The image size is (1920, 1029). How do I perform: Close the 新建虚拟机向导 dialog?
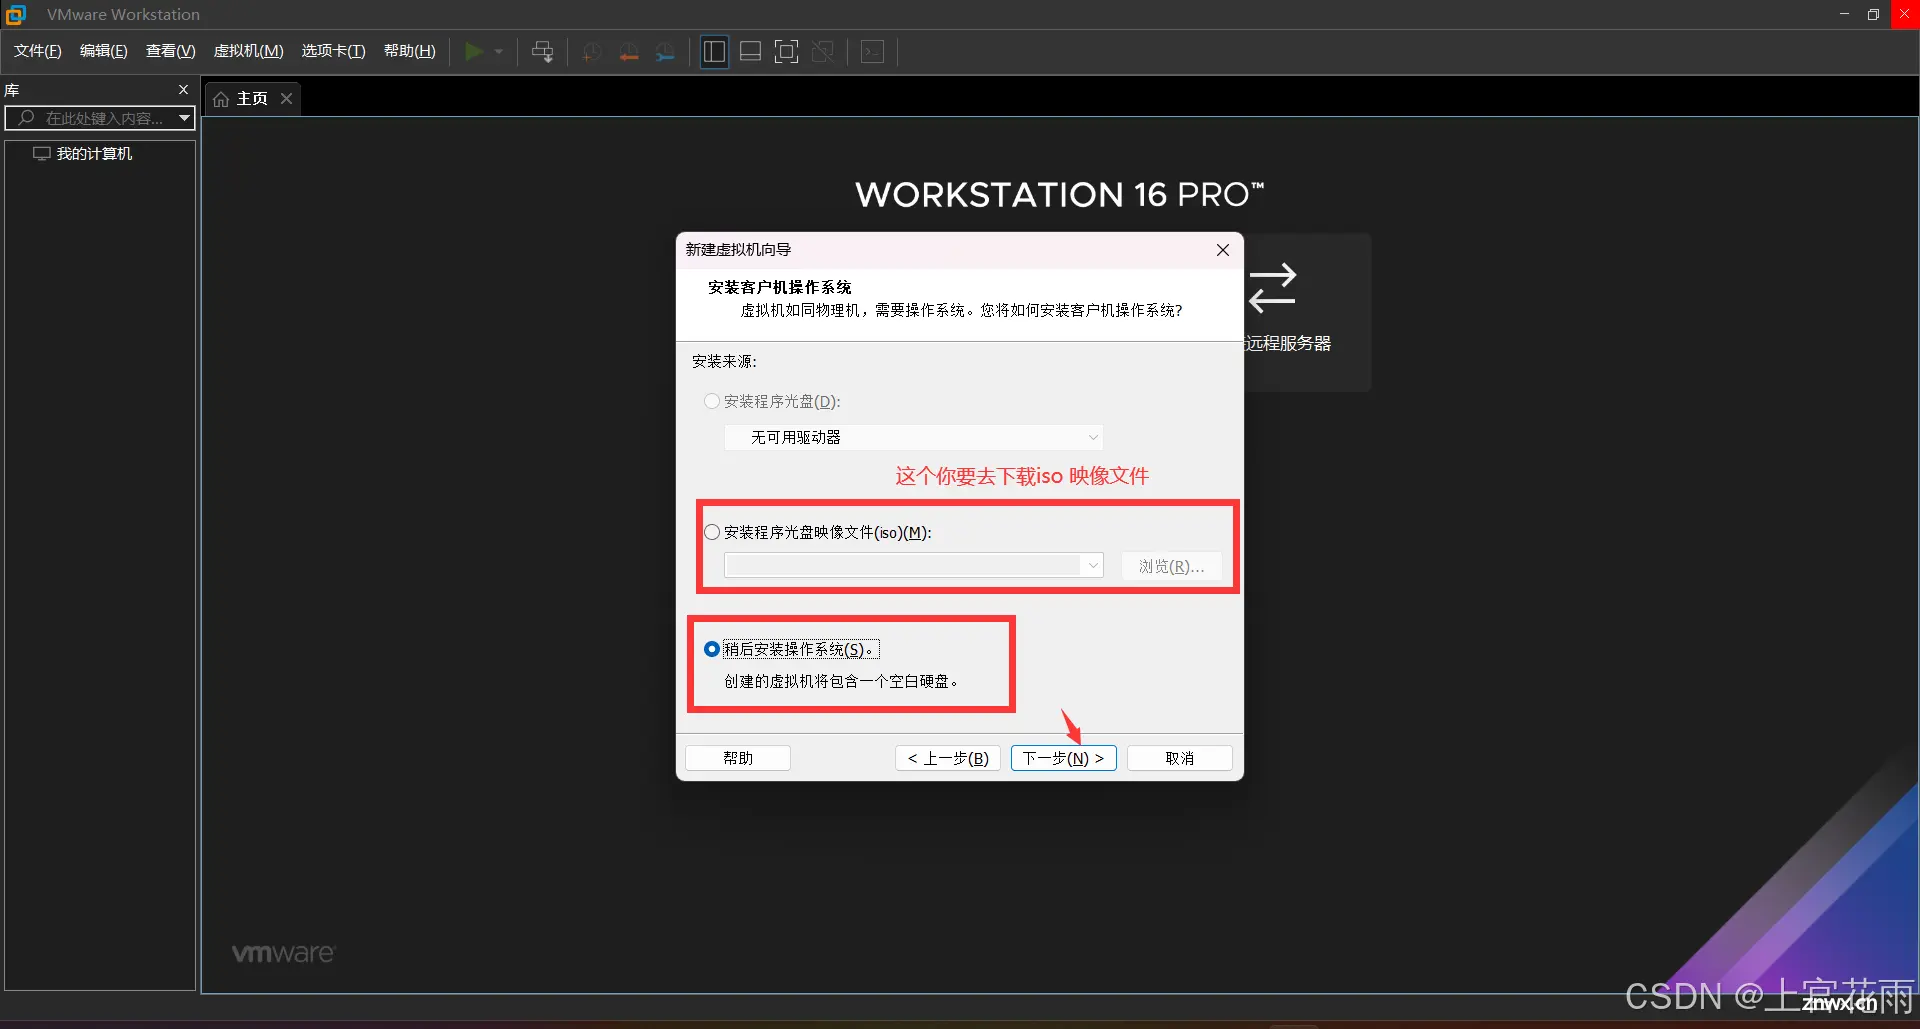point(1222,250)
